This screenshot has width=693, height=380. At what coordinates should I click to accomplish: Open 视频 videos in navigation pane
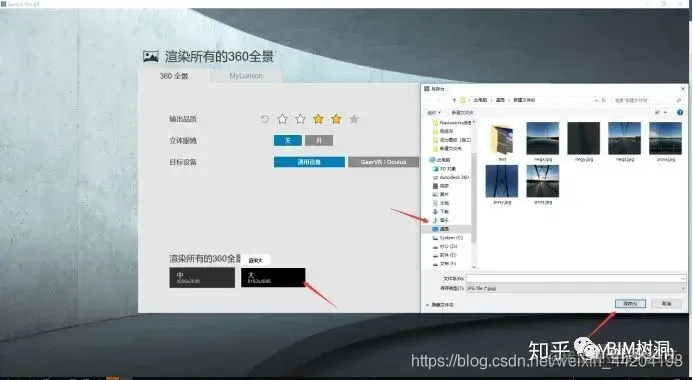(x=441, y=186)
